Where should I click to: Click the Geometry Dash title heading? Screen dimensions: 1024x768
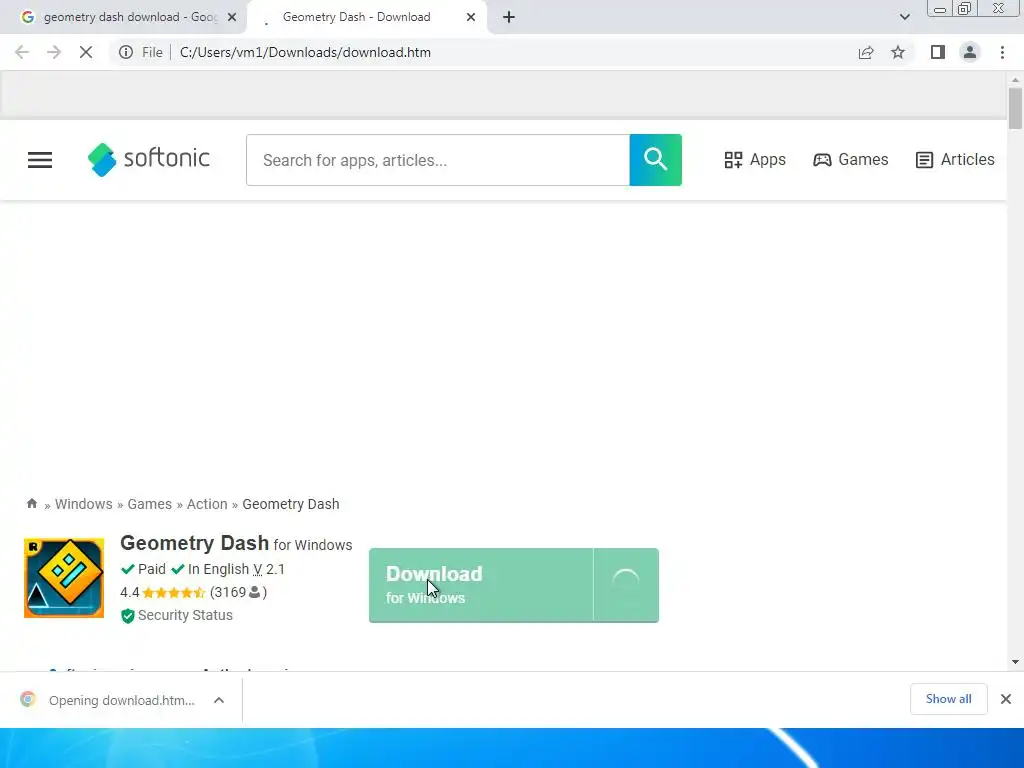point(195,543)
